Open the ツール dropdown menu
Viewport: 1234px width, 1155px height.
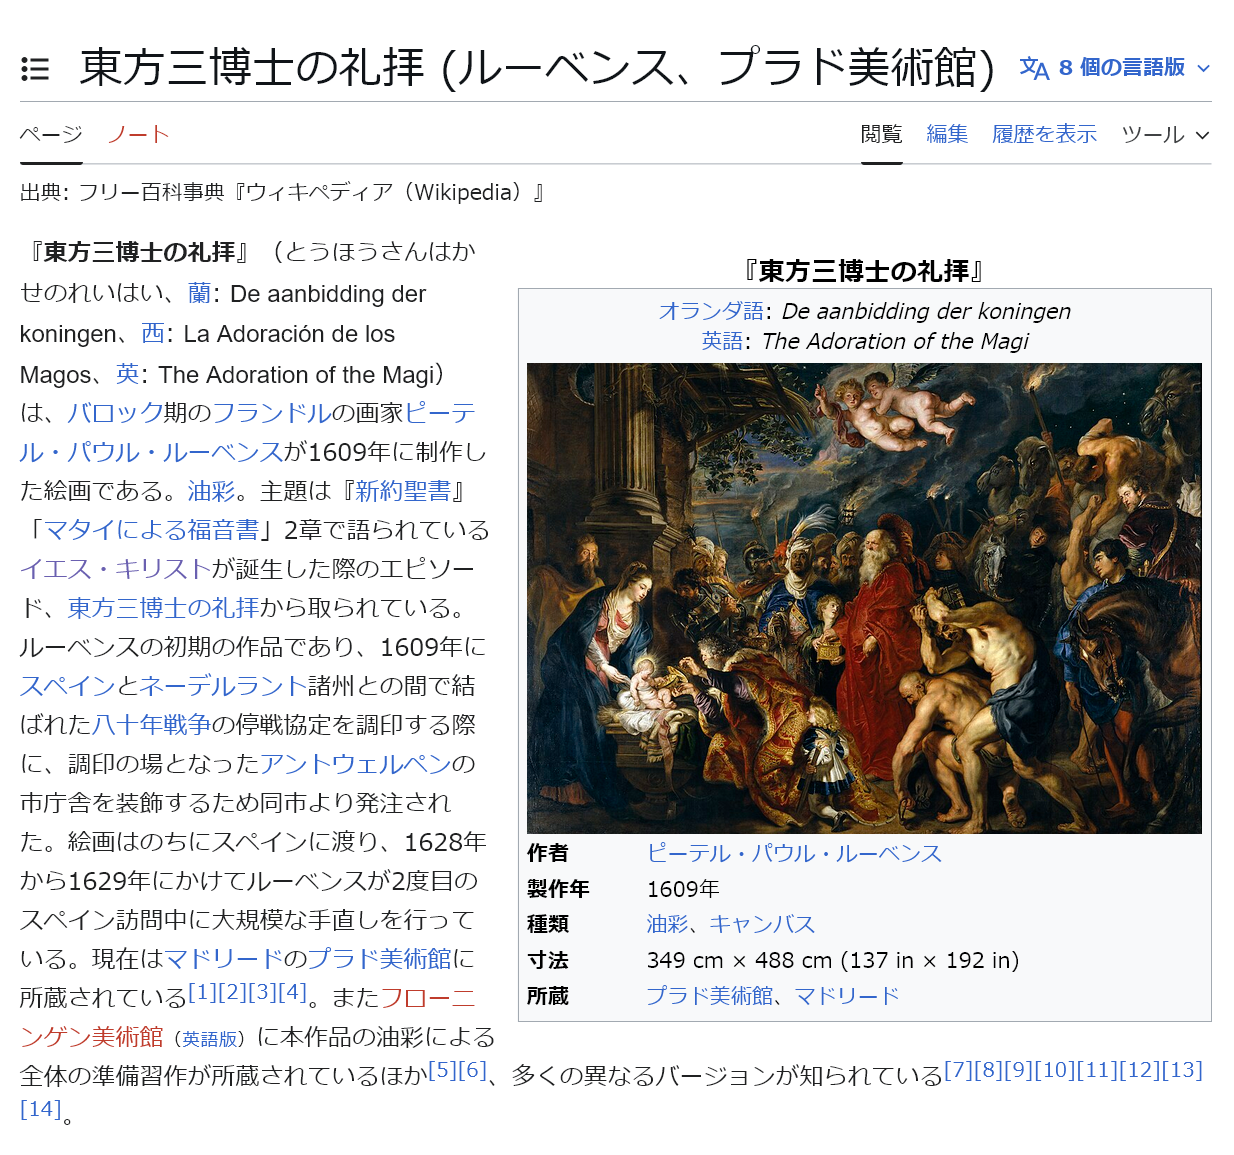tap(1165, 134)
